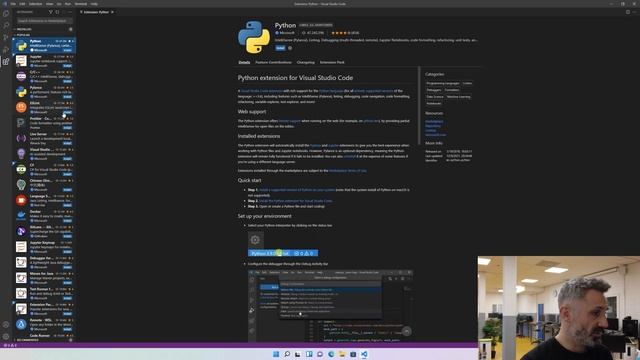Image resolution: width=640 pixels, height=360 pixels.
Task: Open taskbar Search magnifier icon
Action: pos(287,354)
